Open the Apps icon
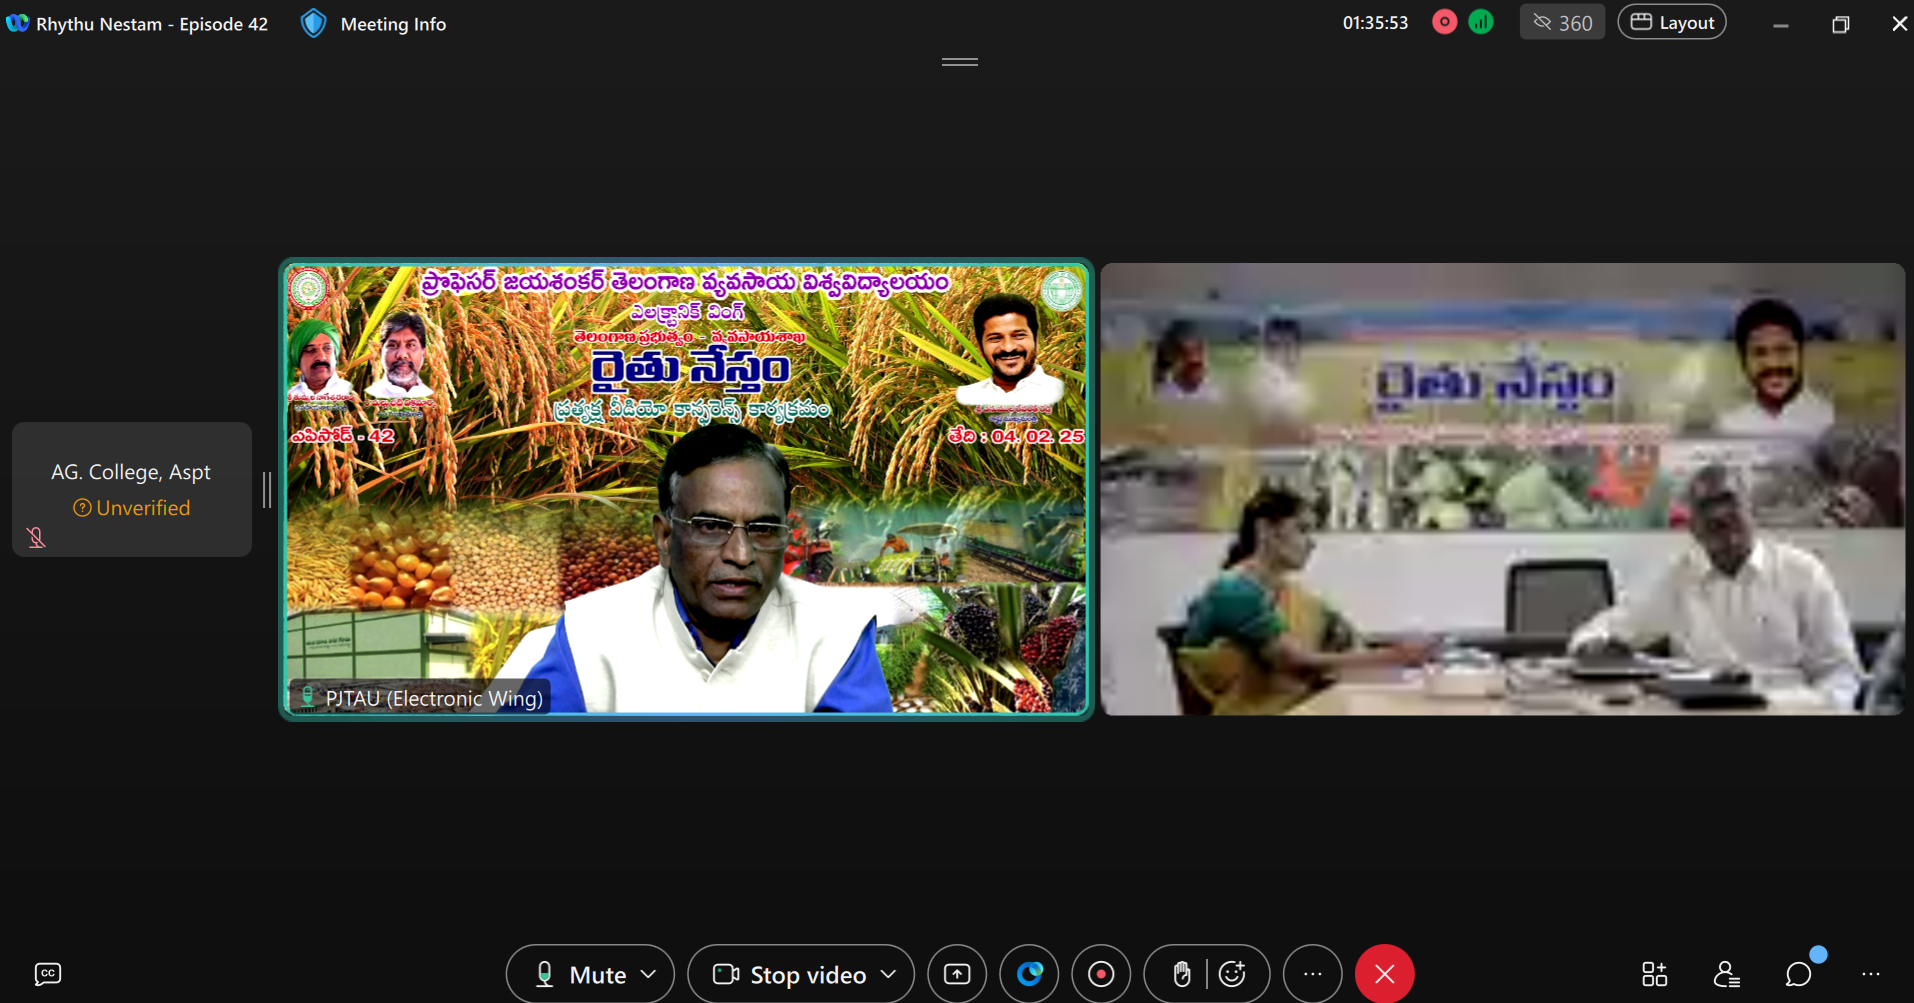The height and width of the screenshot is (1003, 1914). tap(1654, 974)
